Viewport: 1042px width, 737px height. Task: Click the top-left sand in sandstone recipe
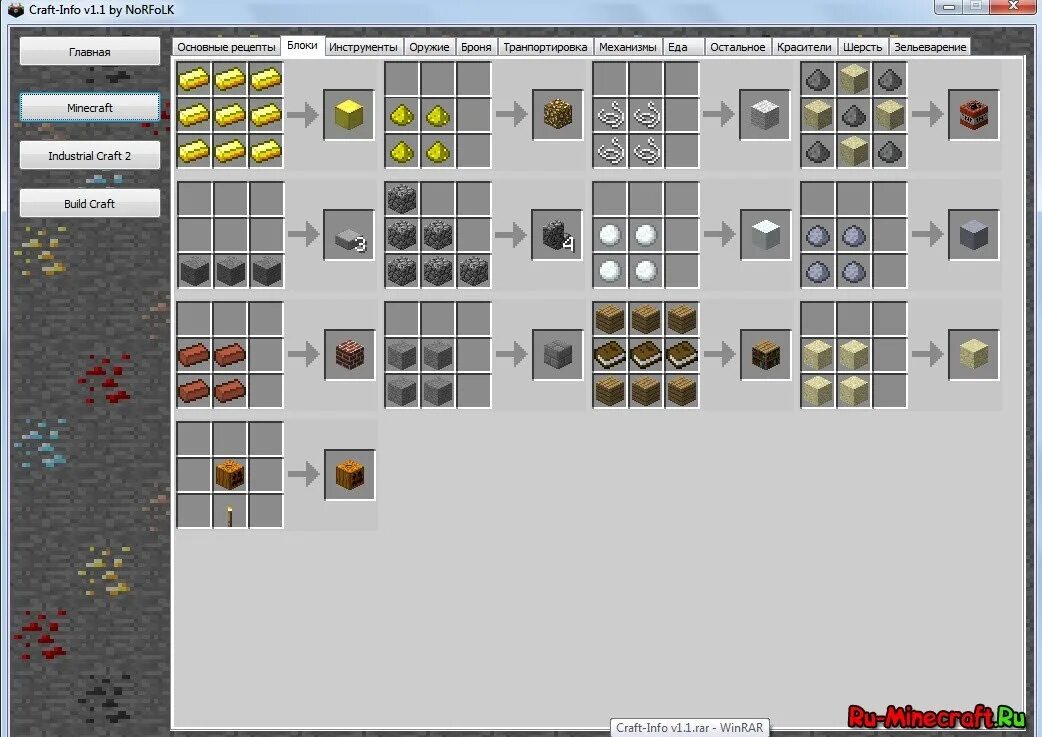click(818, 355)
